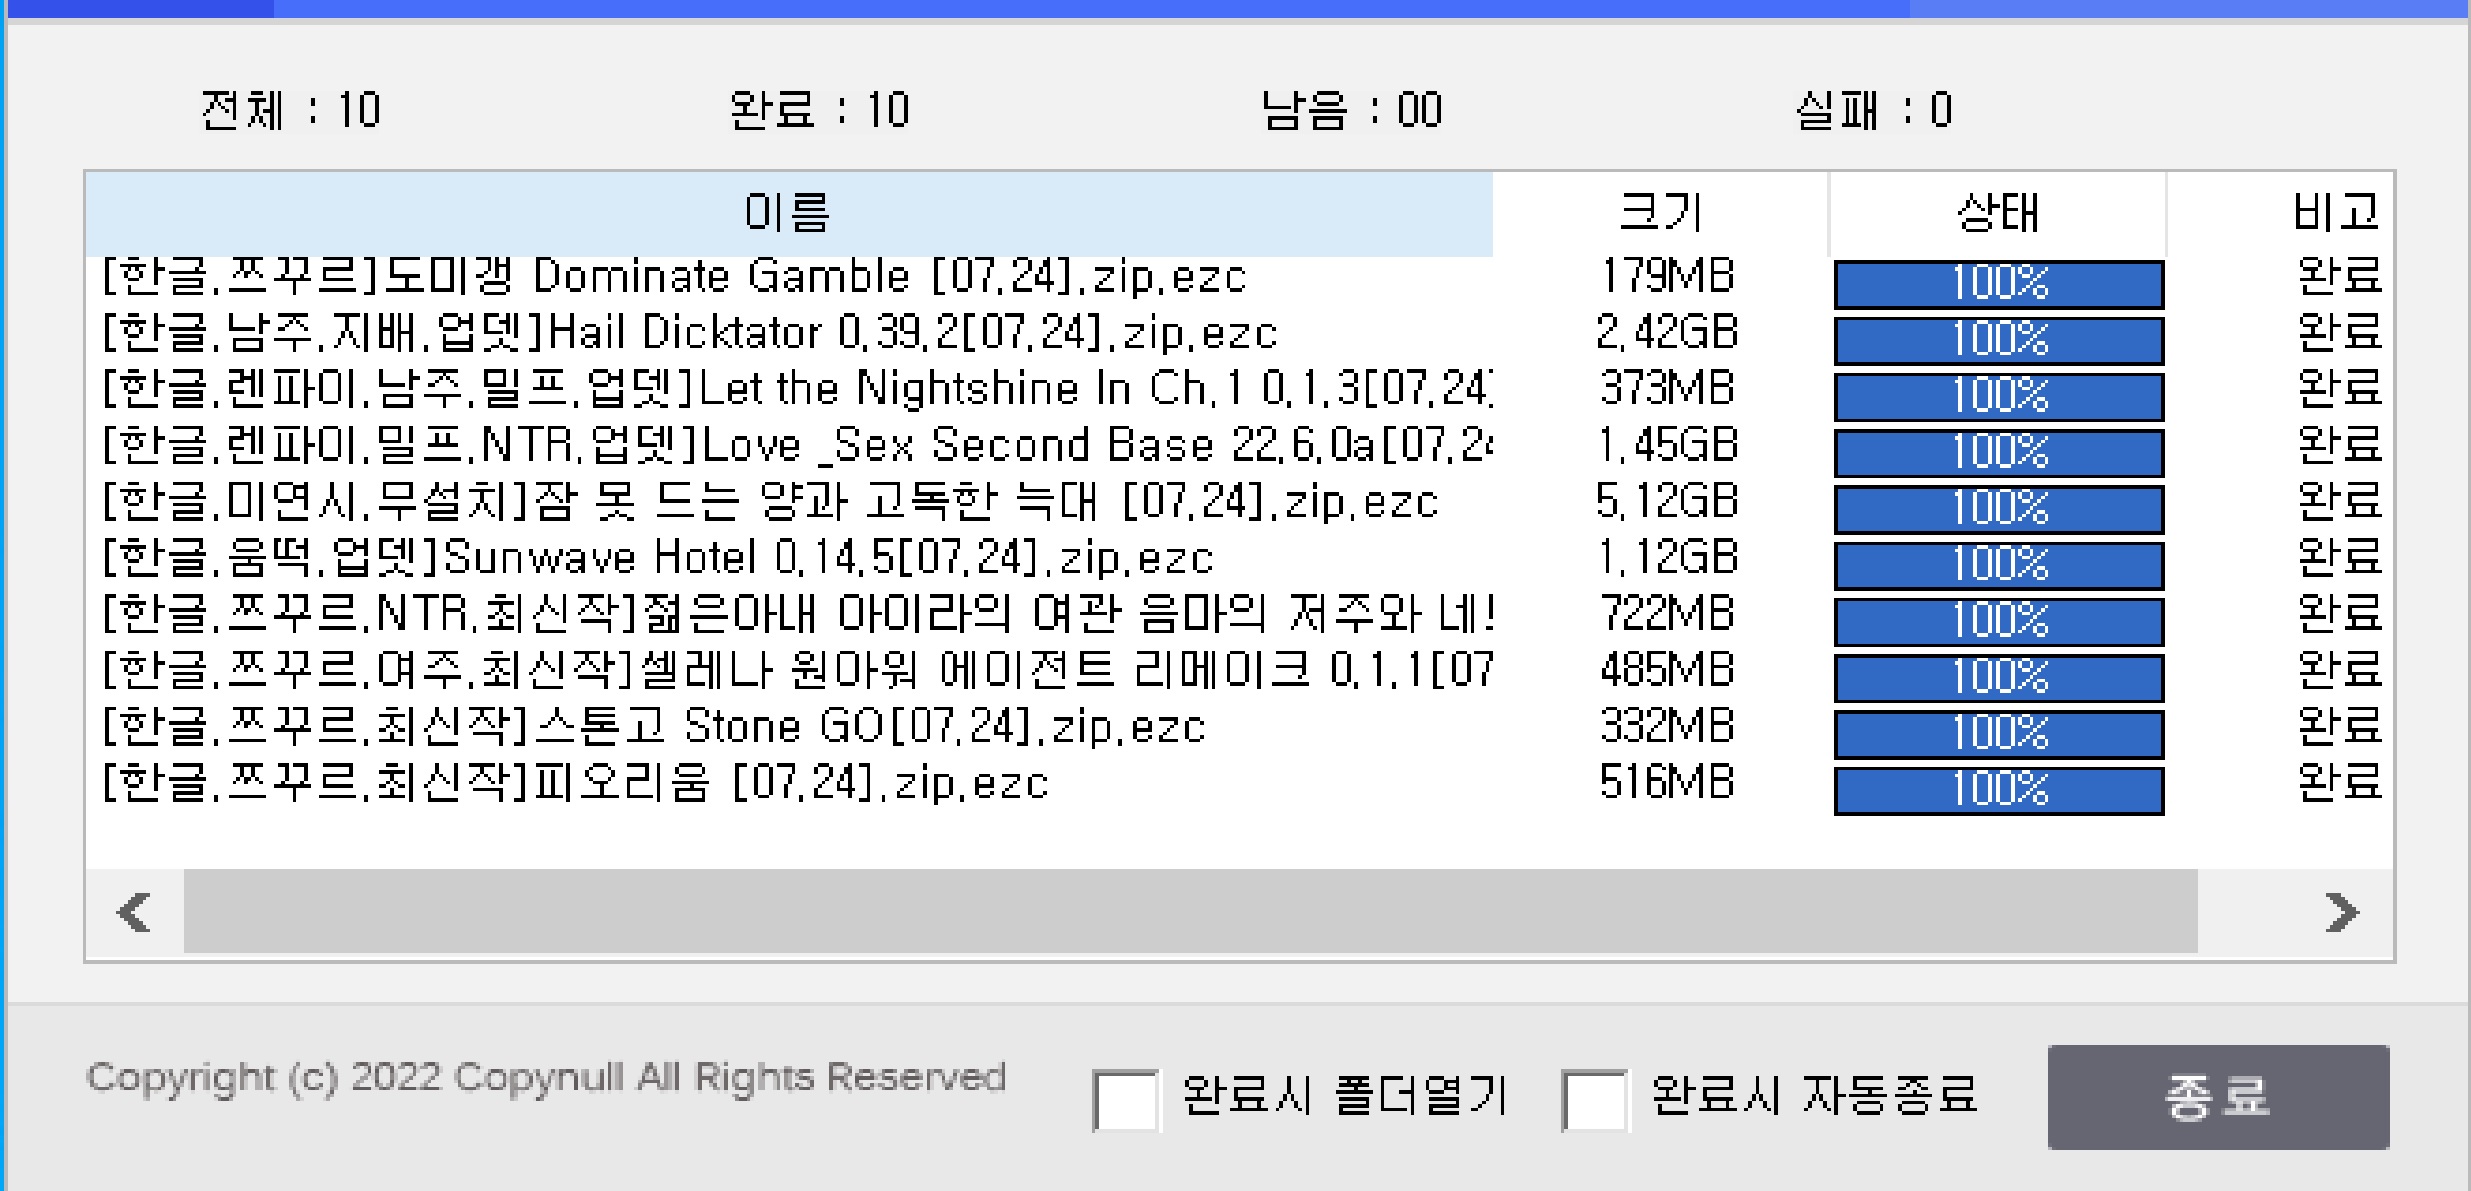
Task: Click the 상태 column header
Action: pyautogui.click(x=1997, y=213)
